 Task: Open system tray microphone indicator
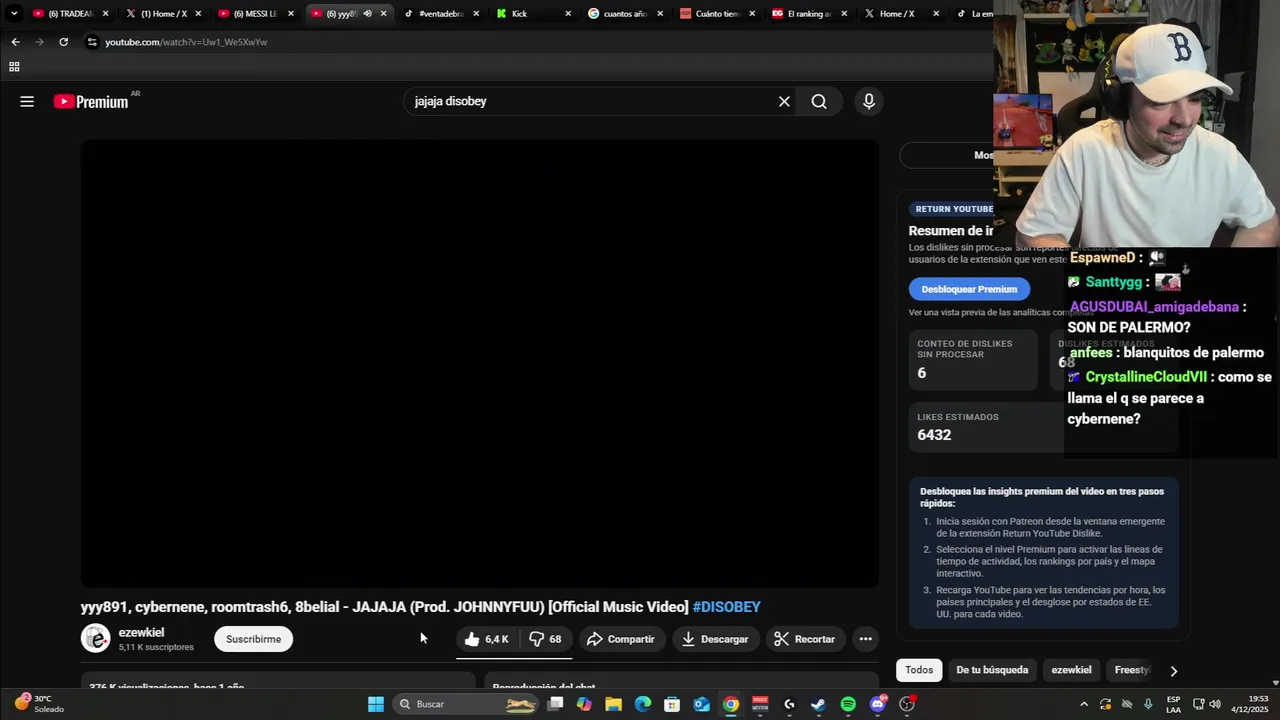click(x=1148, y=704)
